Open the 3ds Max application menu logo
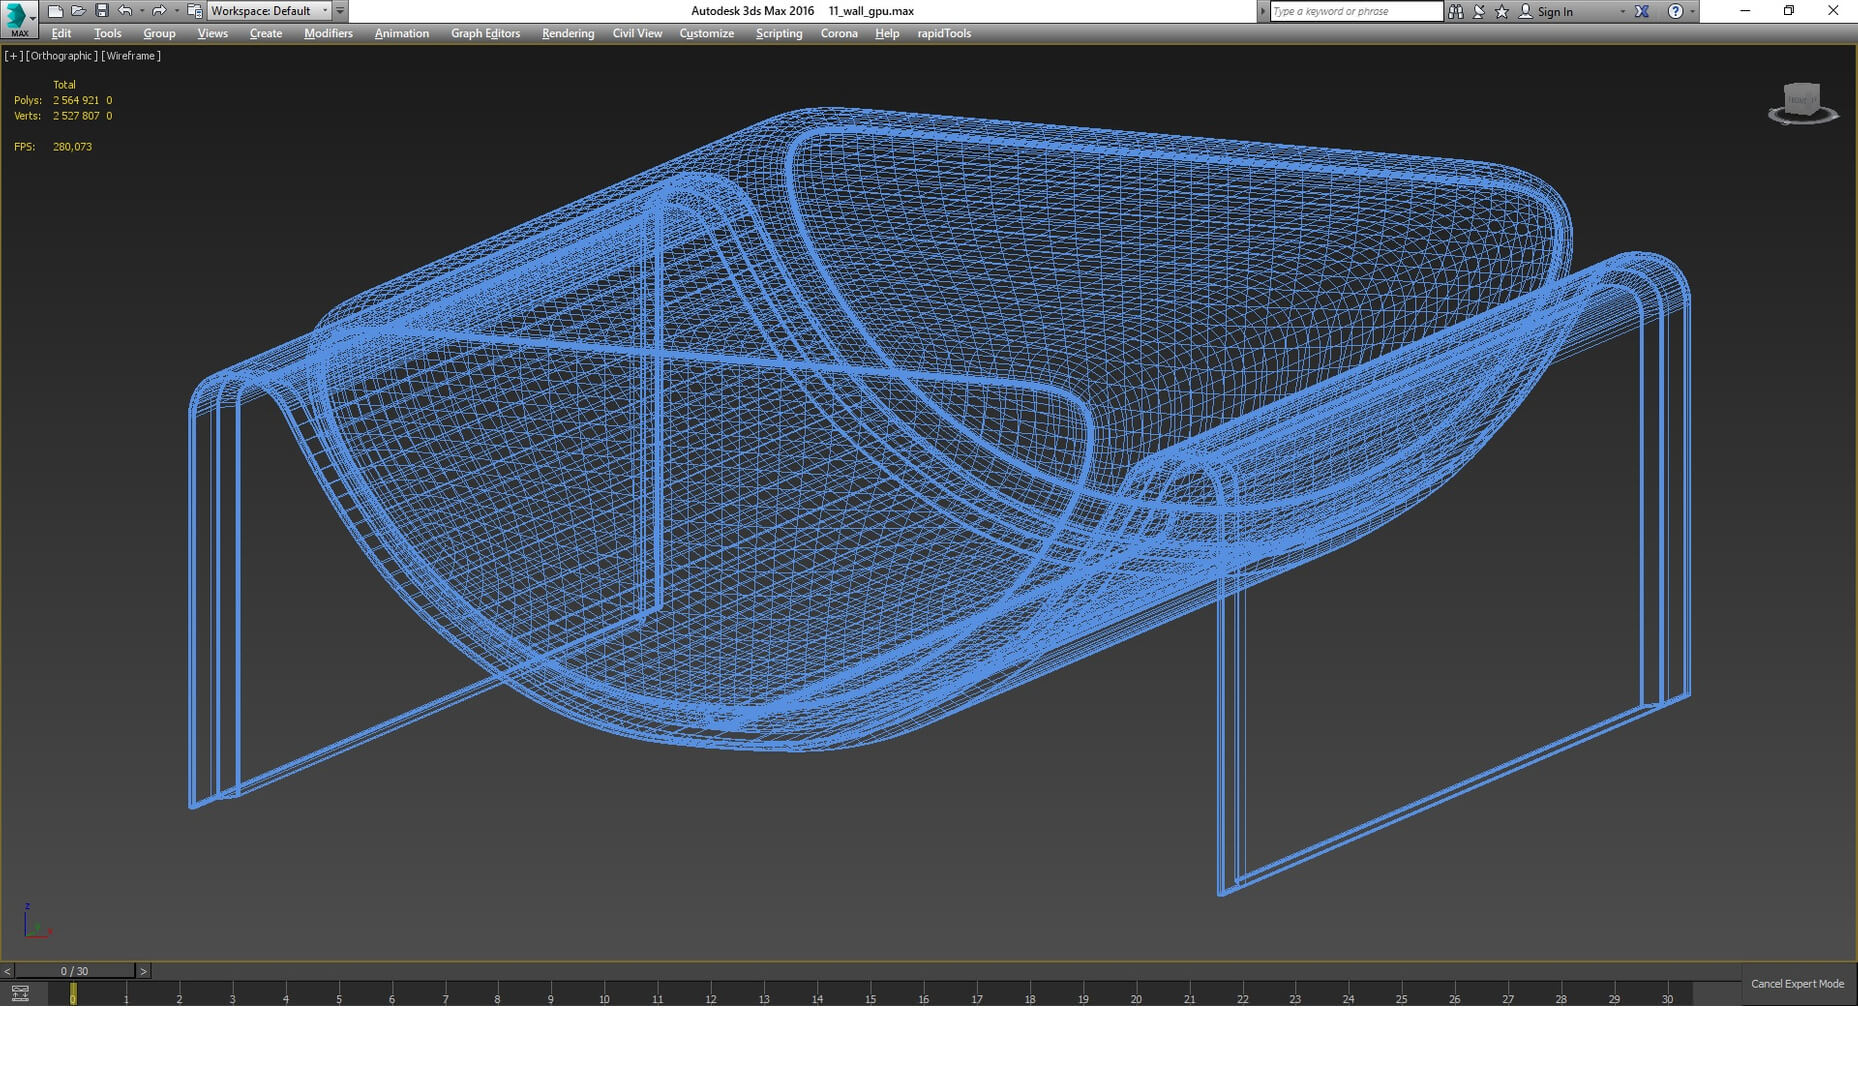Screen dimensions: 1858x1080 [x=17, y=18]
